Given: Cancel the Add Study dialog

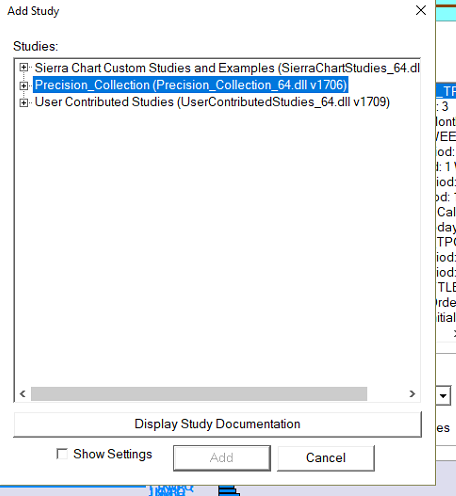Looking at the screenshot, I should [x=326, y=458].
